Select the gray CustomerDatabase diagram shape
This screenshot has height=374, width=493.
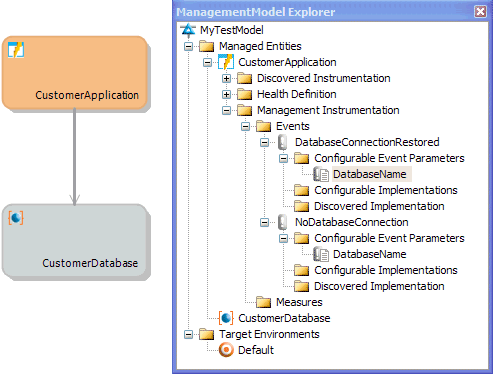tap(75, 241)
